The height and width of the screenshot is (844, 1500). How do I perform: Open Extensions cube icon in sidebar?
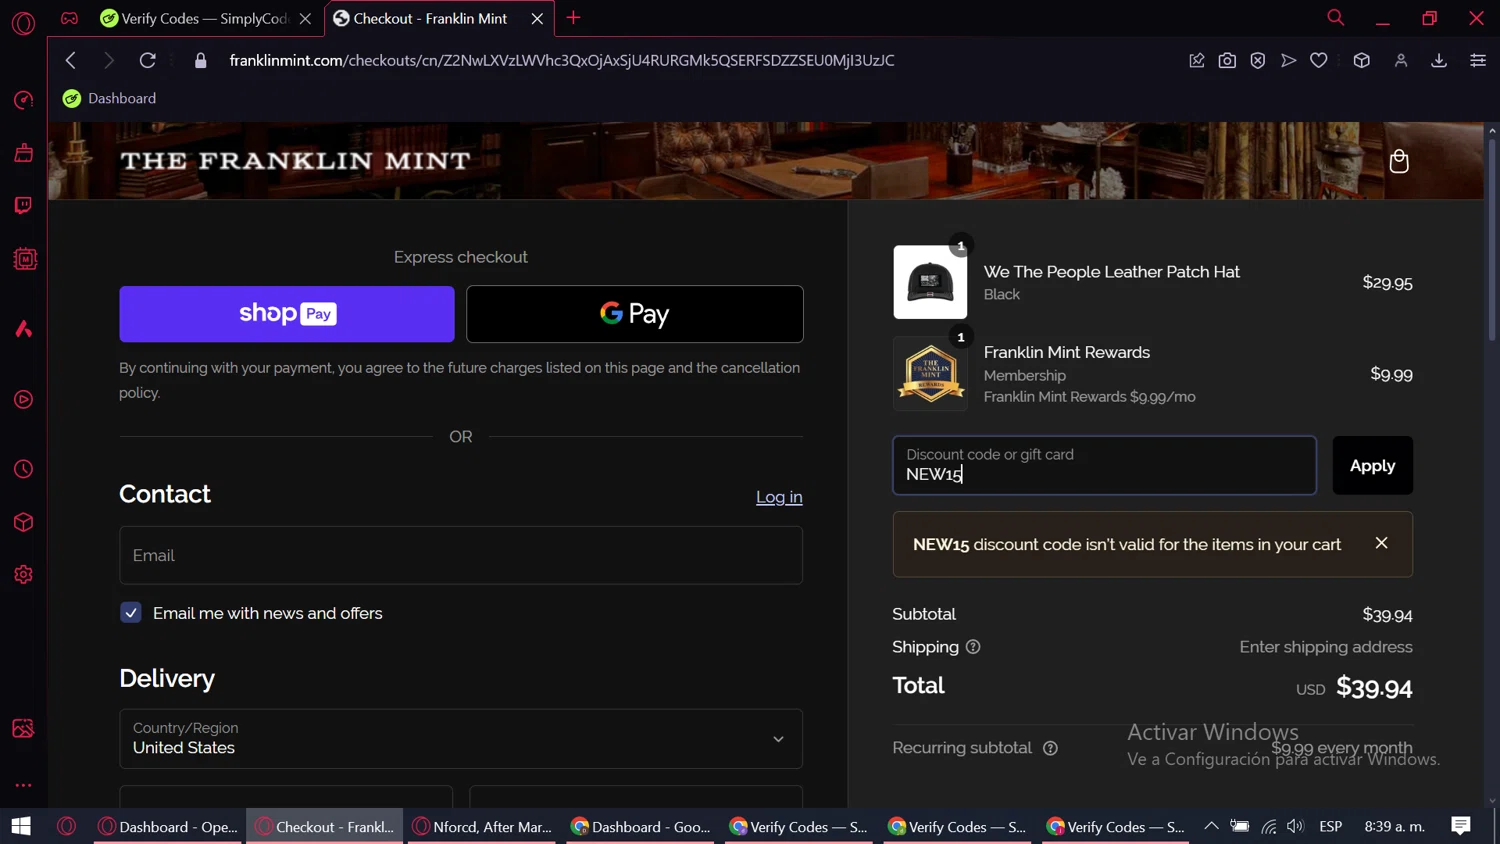[23, 522]
